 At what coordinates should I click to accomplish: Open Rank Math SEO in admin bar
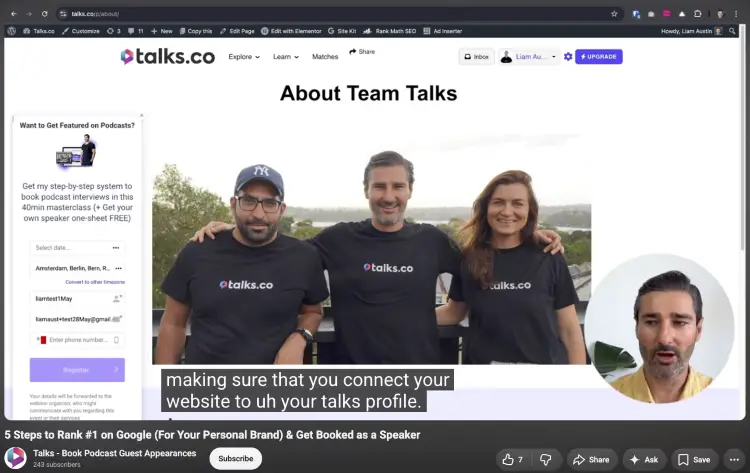[x=389, y=31]
